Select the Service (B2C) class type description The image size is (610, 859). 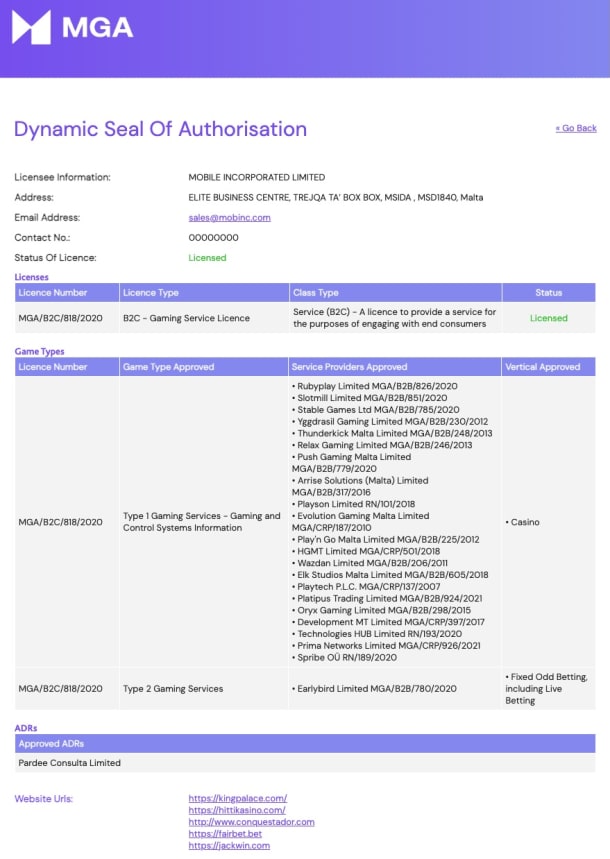pyautogui.click(x=395, y=318)
